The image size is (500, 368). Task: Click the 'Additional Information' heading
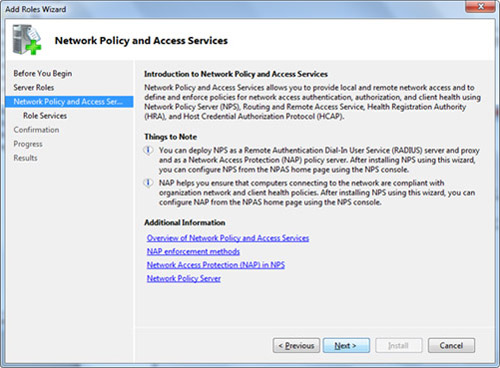pos(185,222)
